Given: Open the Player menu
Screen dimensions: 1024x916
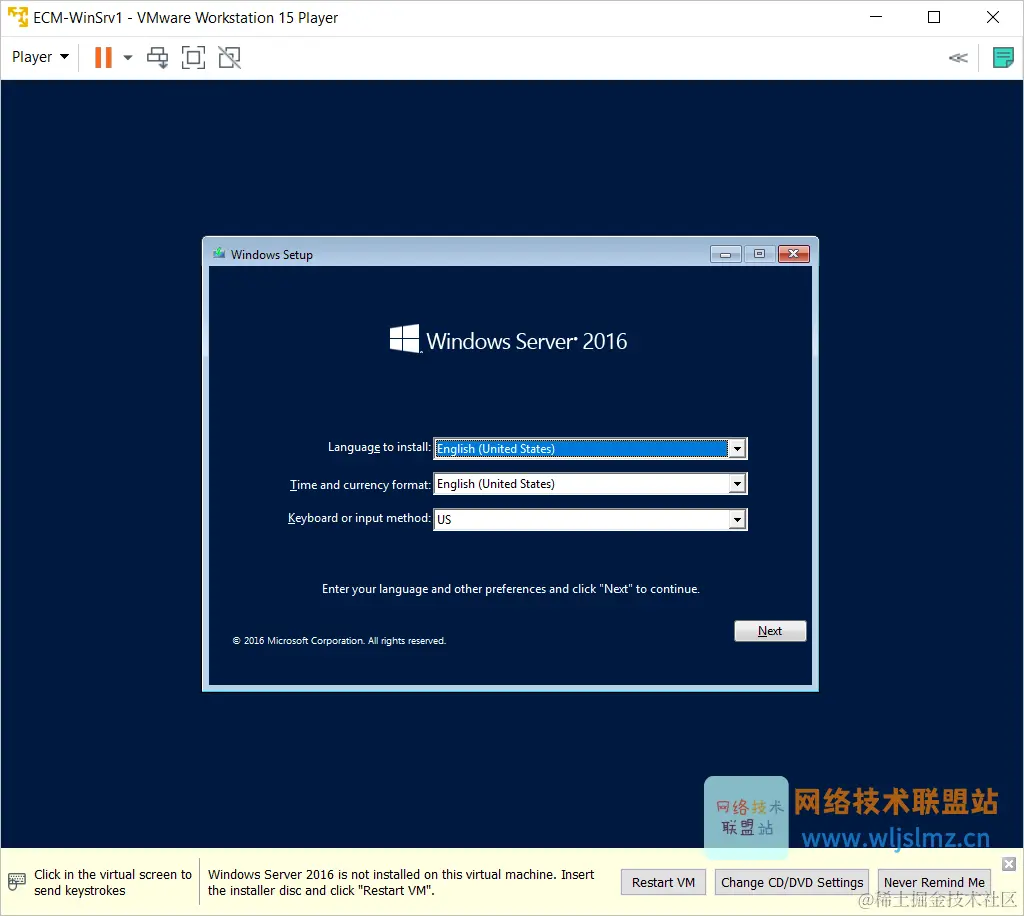Looking at the screenshot, I should tap(40, 57).
